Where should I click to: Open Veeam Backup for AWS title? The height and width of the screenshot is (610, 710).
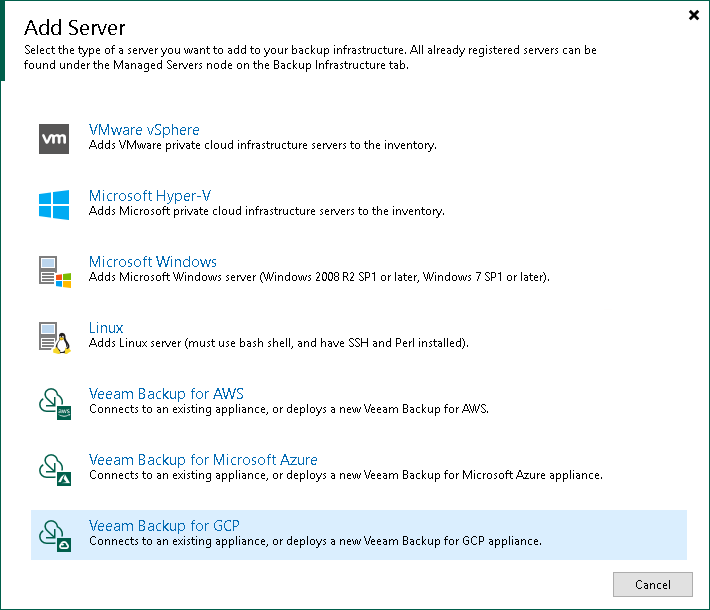coord(166,394)
